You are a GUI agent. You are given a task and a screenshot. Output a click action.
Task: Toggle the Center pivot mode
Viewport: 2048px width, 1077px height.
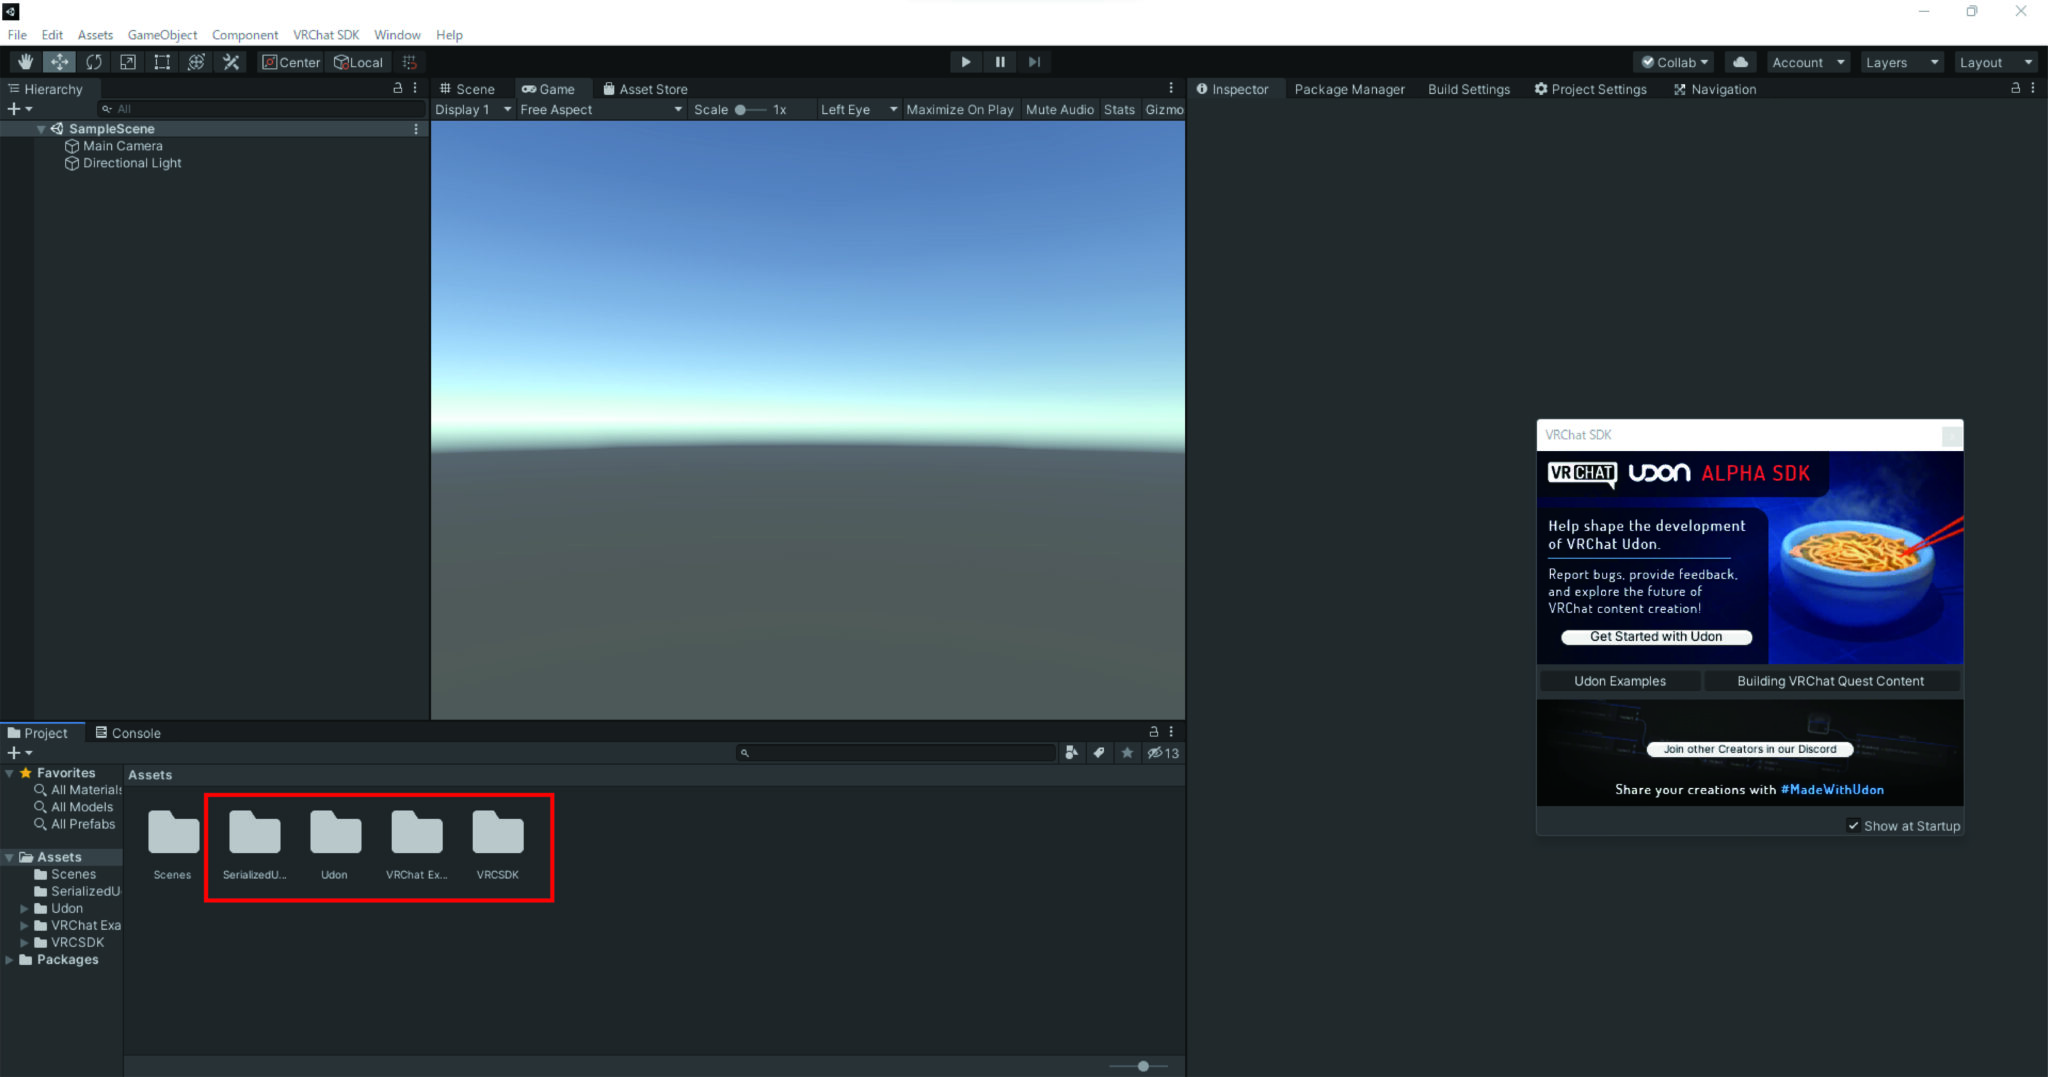point(290,62)
